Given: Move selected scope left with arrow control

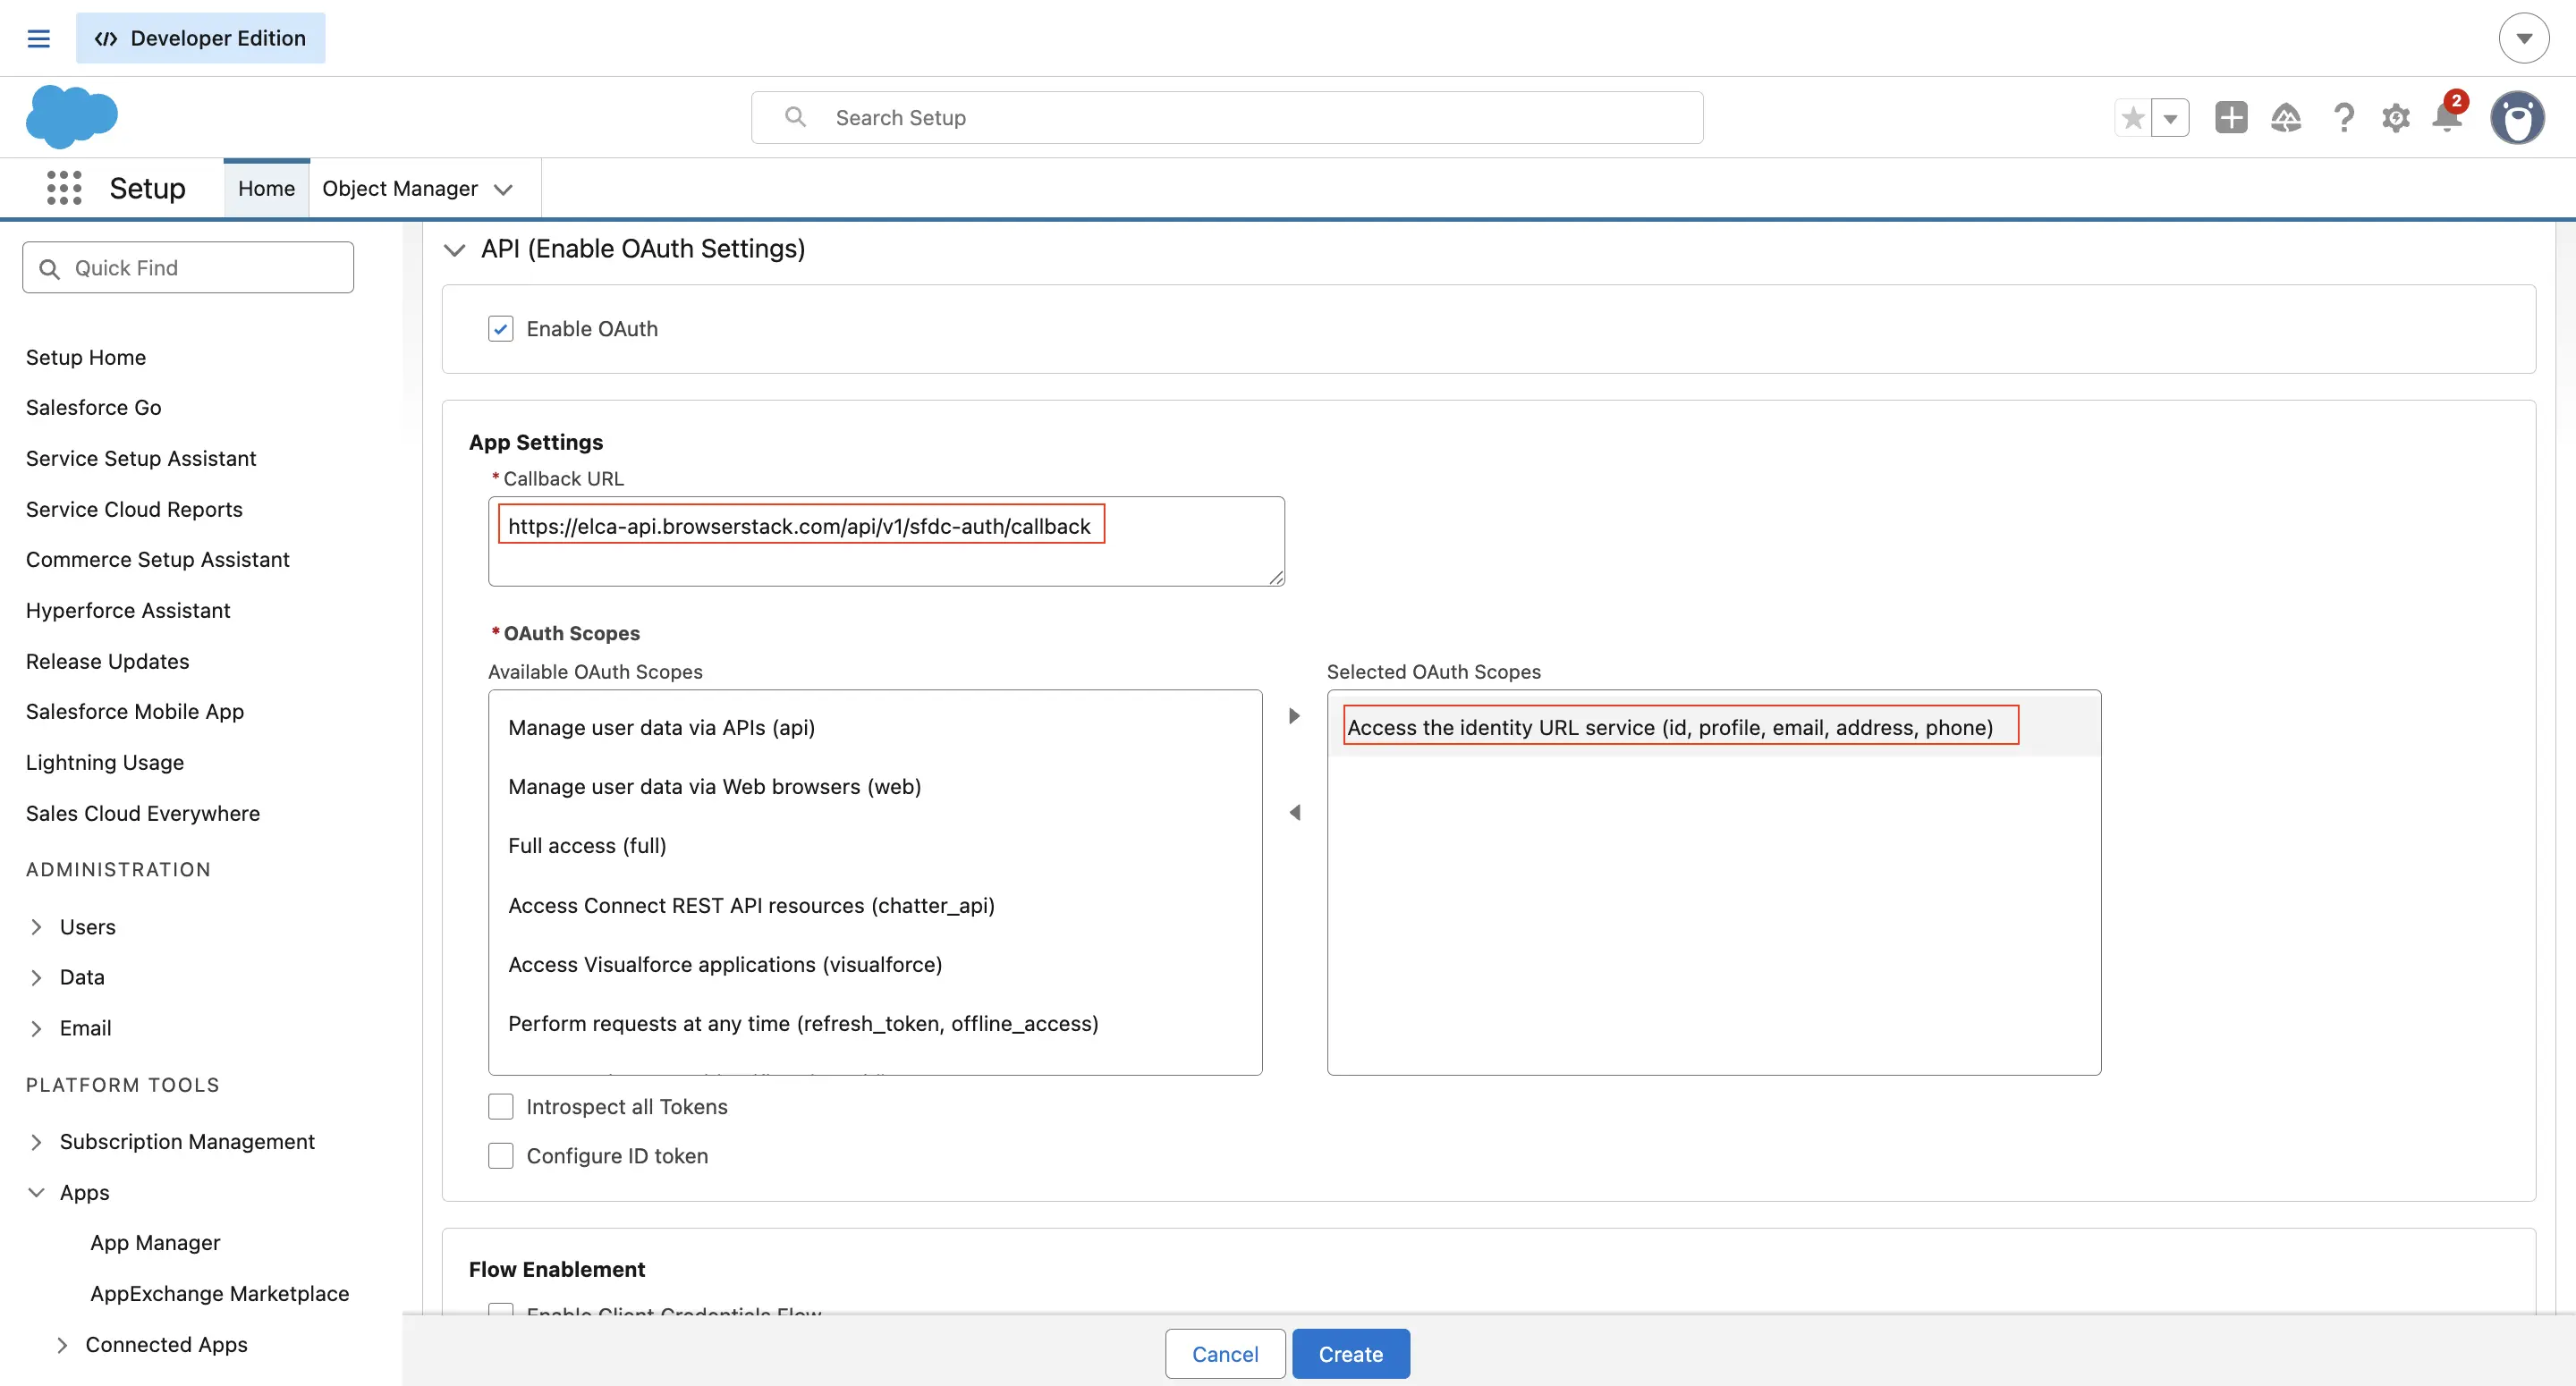Looking at the screenshot, I should coord(1295,812).
